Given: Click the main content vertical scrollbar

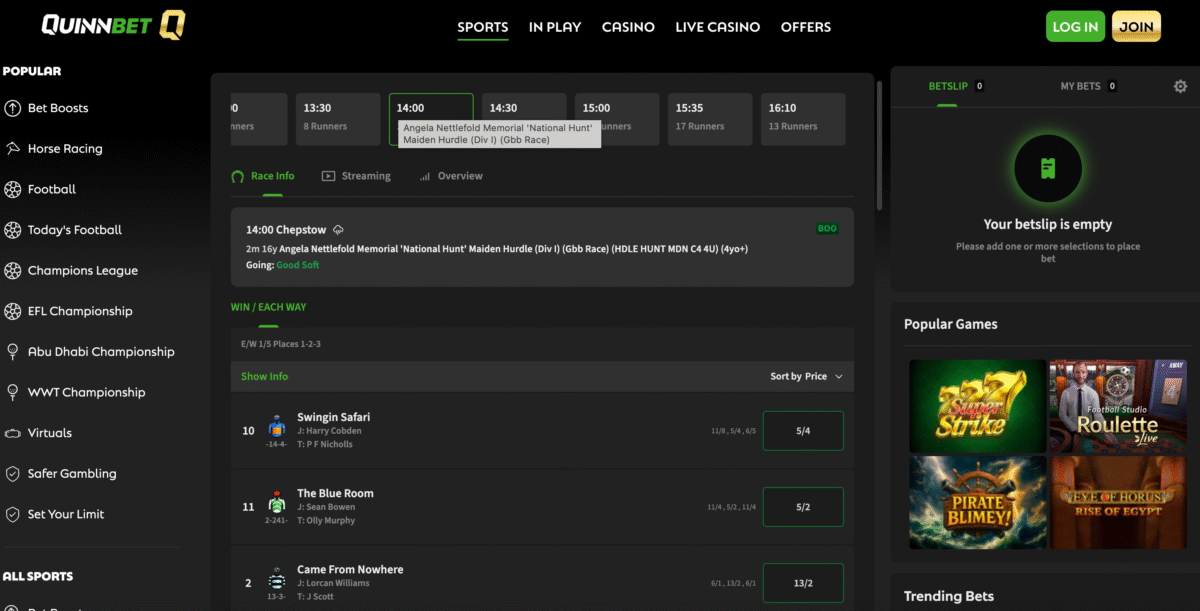Looking at the screenshot, I should (879, 145).
